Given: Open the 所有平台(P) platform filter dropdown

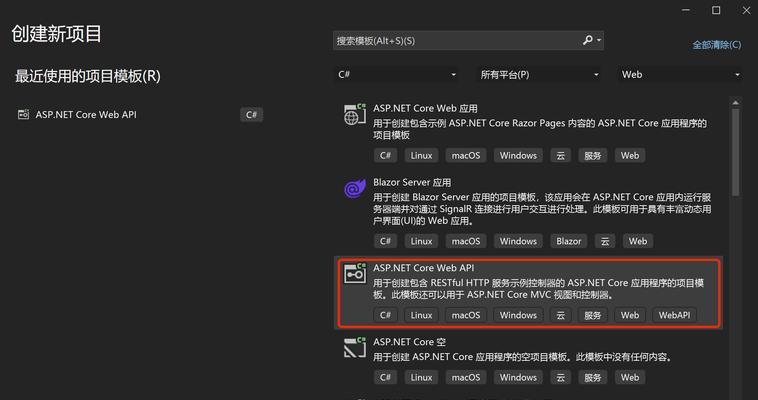Looking at the screenshot, I should (539, 74).
